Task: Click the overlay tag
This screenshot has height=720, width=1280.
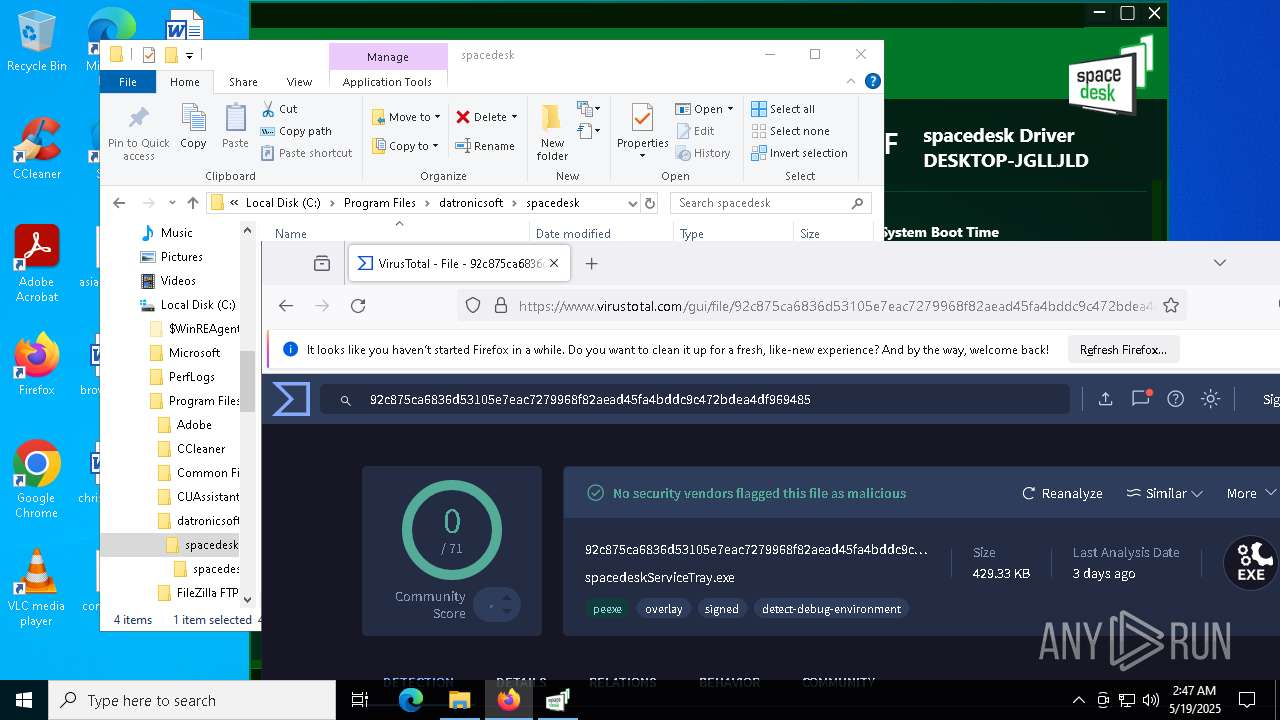Action: [663, 609]
